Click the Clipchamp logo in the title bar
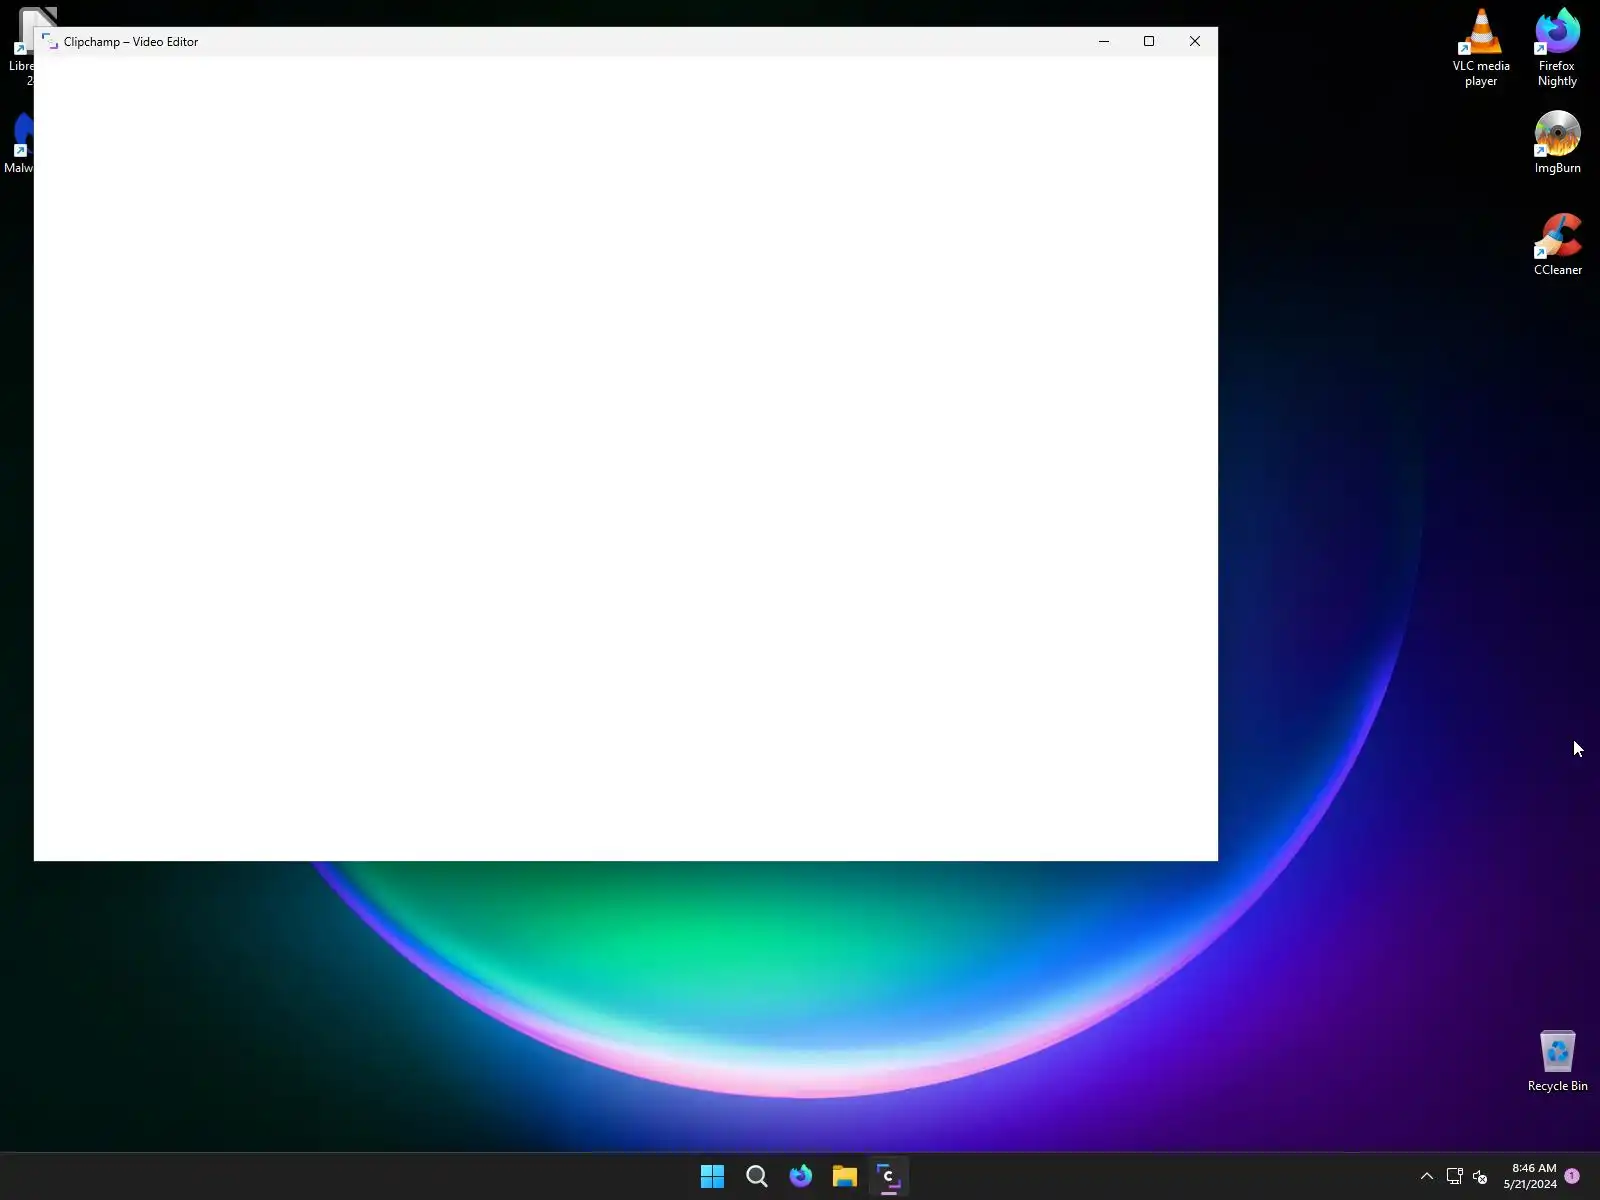The image size is (1600, 1200). 50,41
